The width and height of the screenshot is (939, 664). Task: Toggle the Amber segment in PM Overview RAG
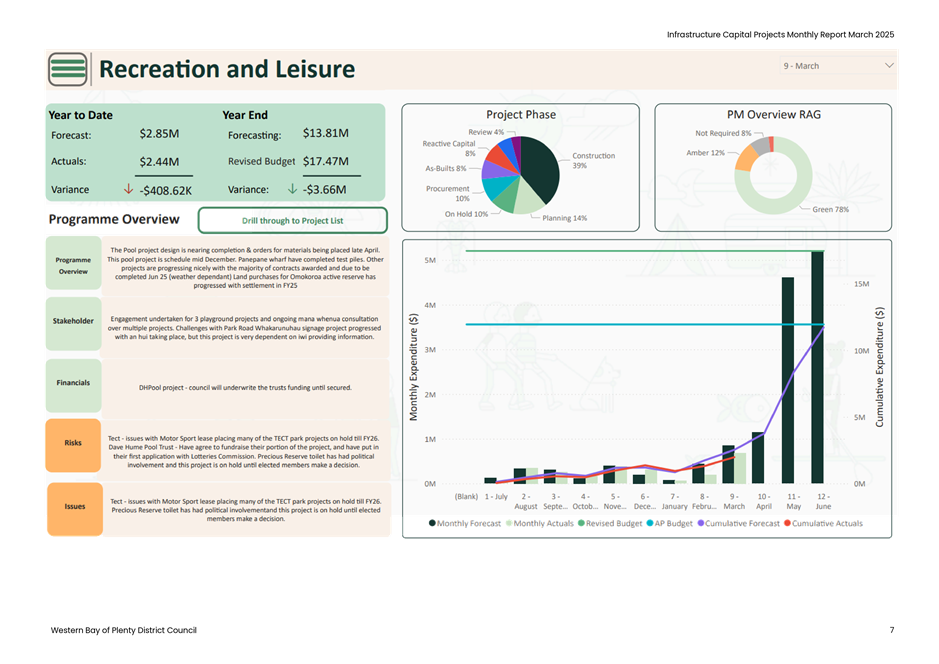coord(745,159)
